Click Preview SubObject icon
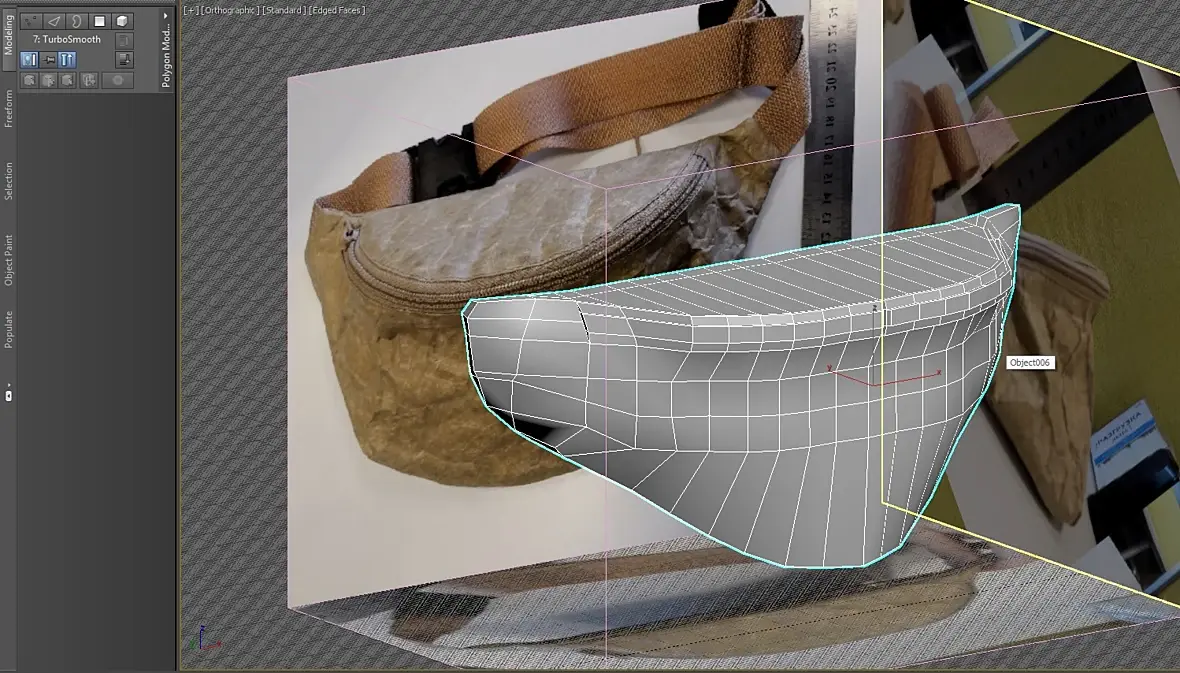1180x673 pixels. point(48,80)
